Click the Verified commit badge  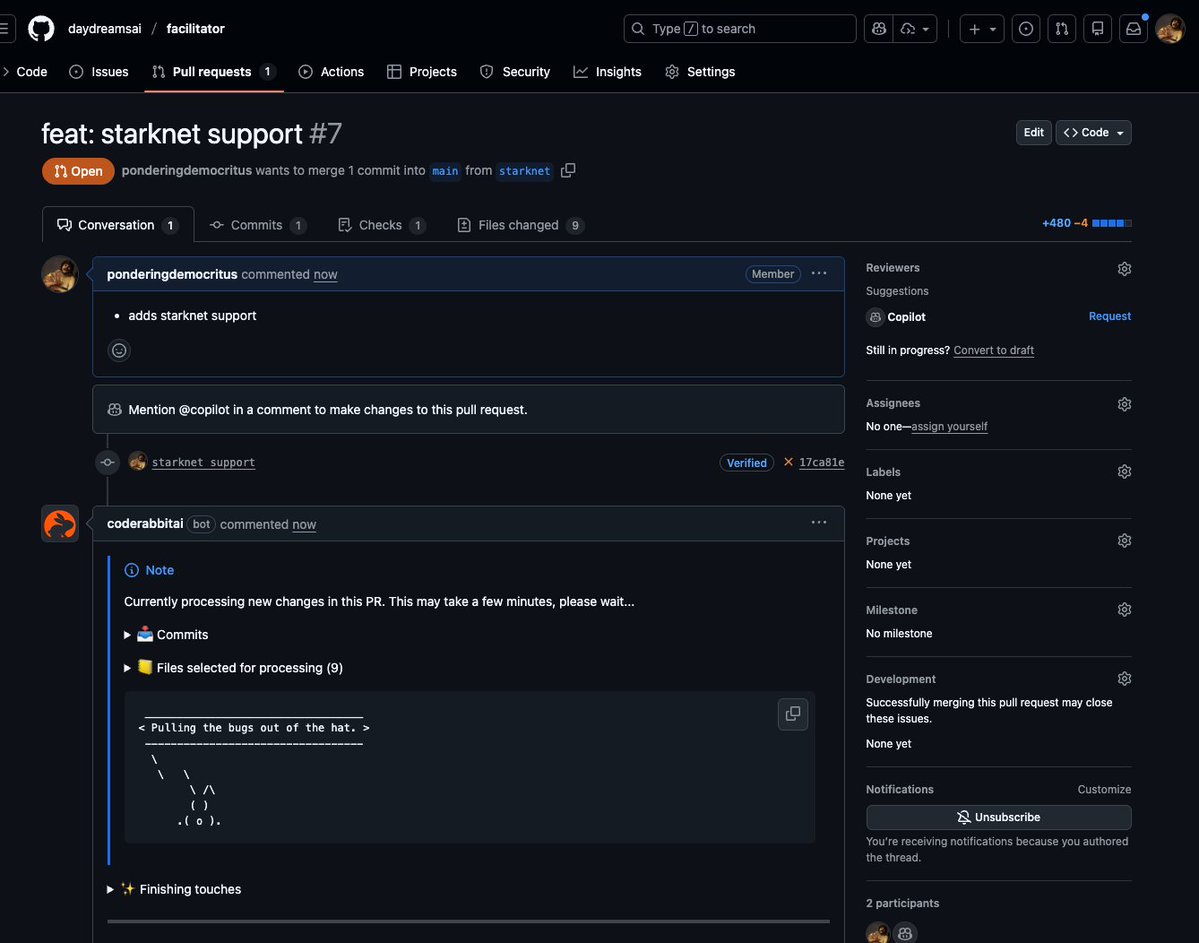tap(746, 463)
